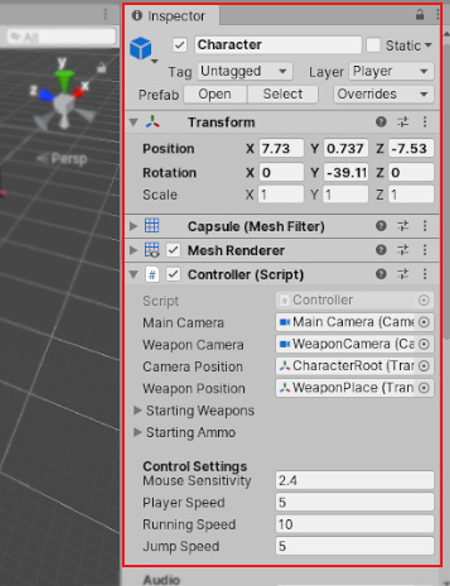Open Controller Script help icon
450x586 pixels.
381,274
